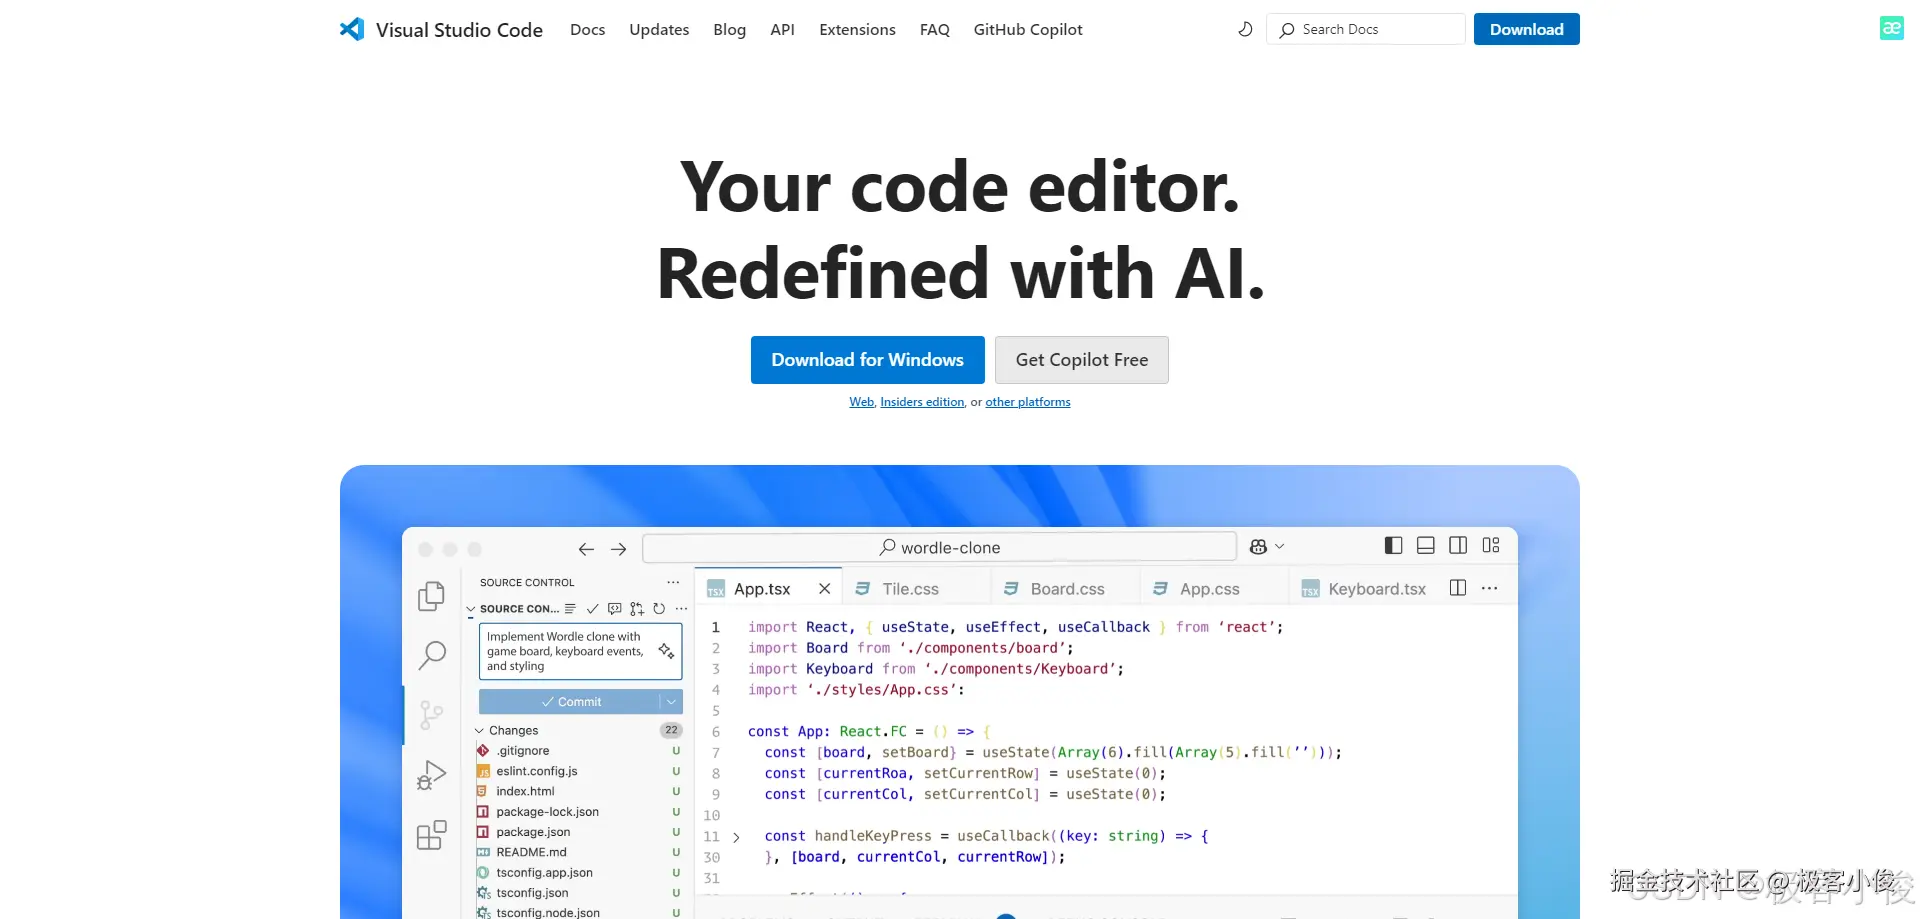Viewport: 1920px width, 919px height.
Task: Click Get Copilot Free
Action: point(1082,360)
